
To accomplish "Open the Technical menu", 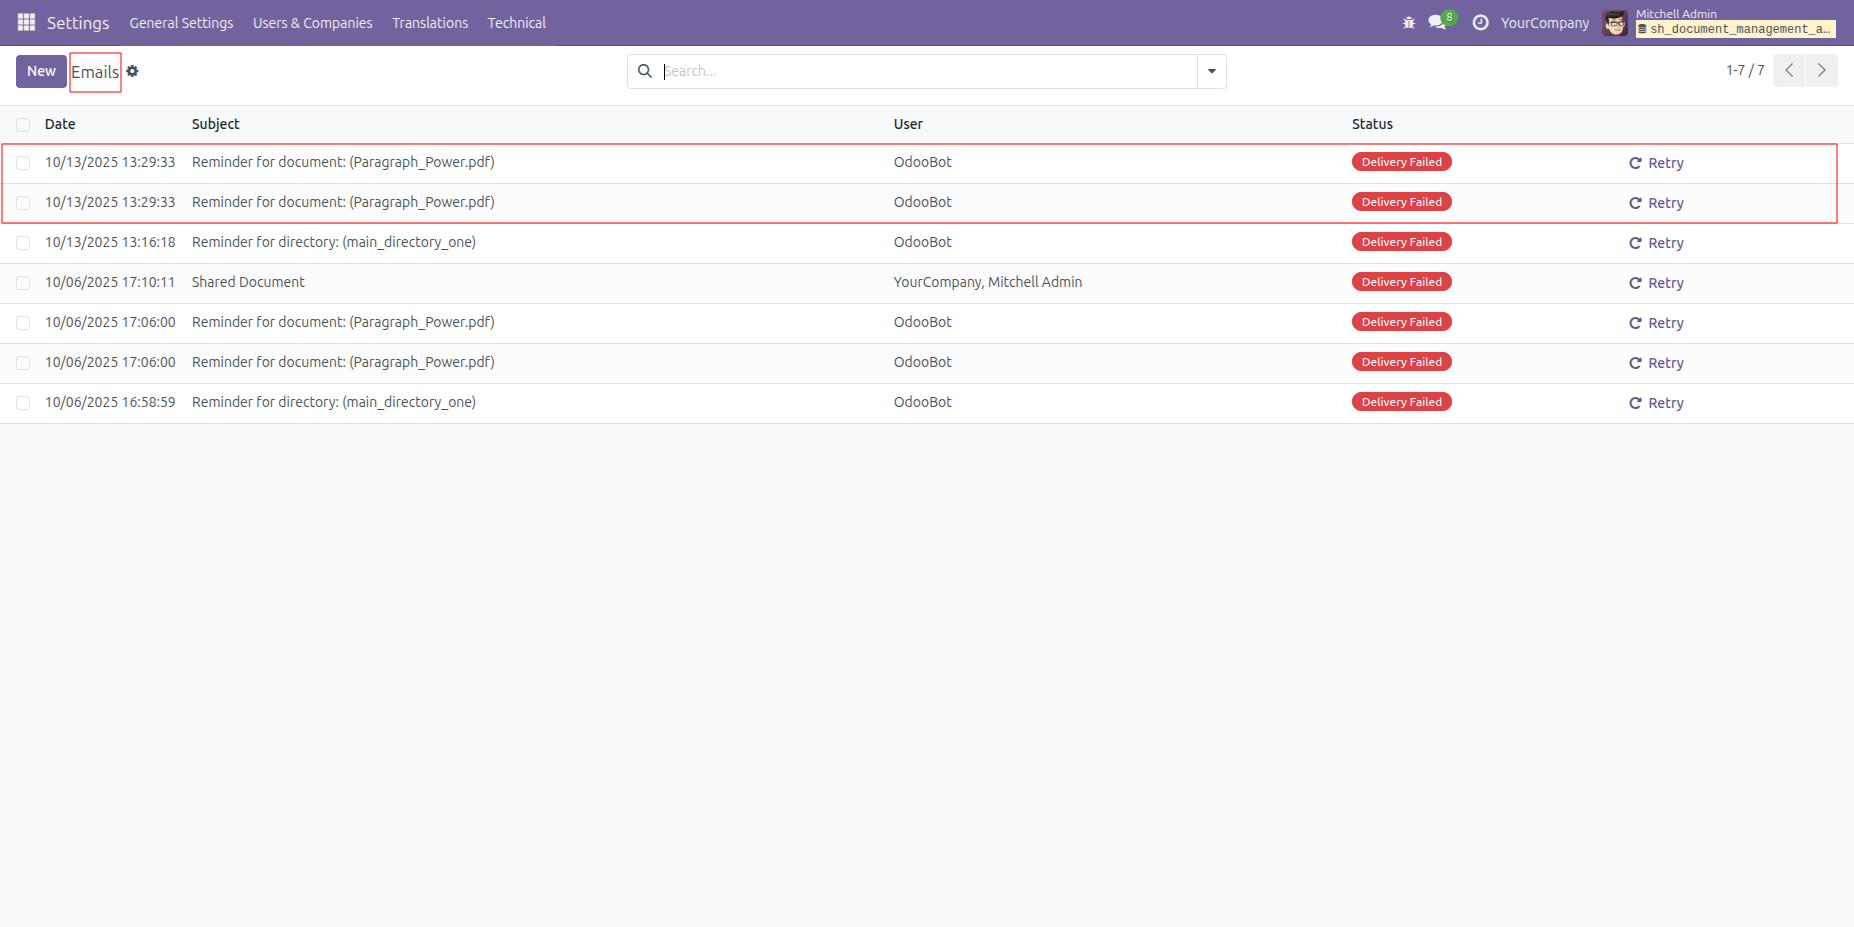I will [516, 23].
